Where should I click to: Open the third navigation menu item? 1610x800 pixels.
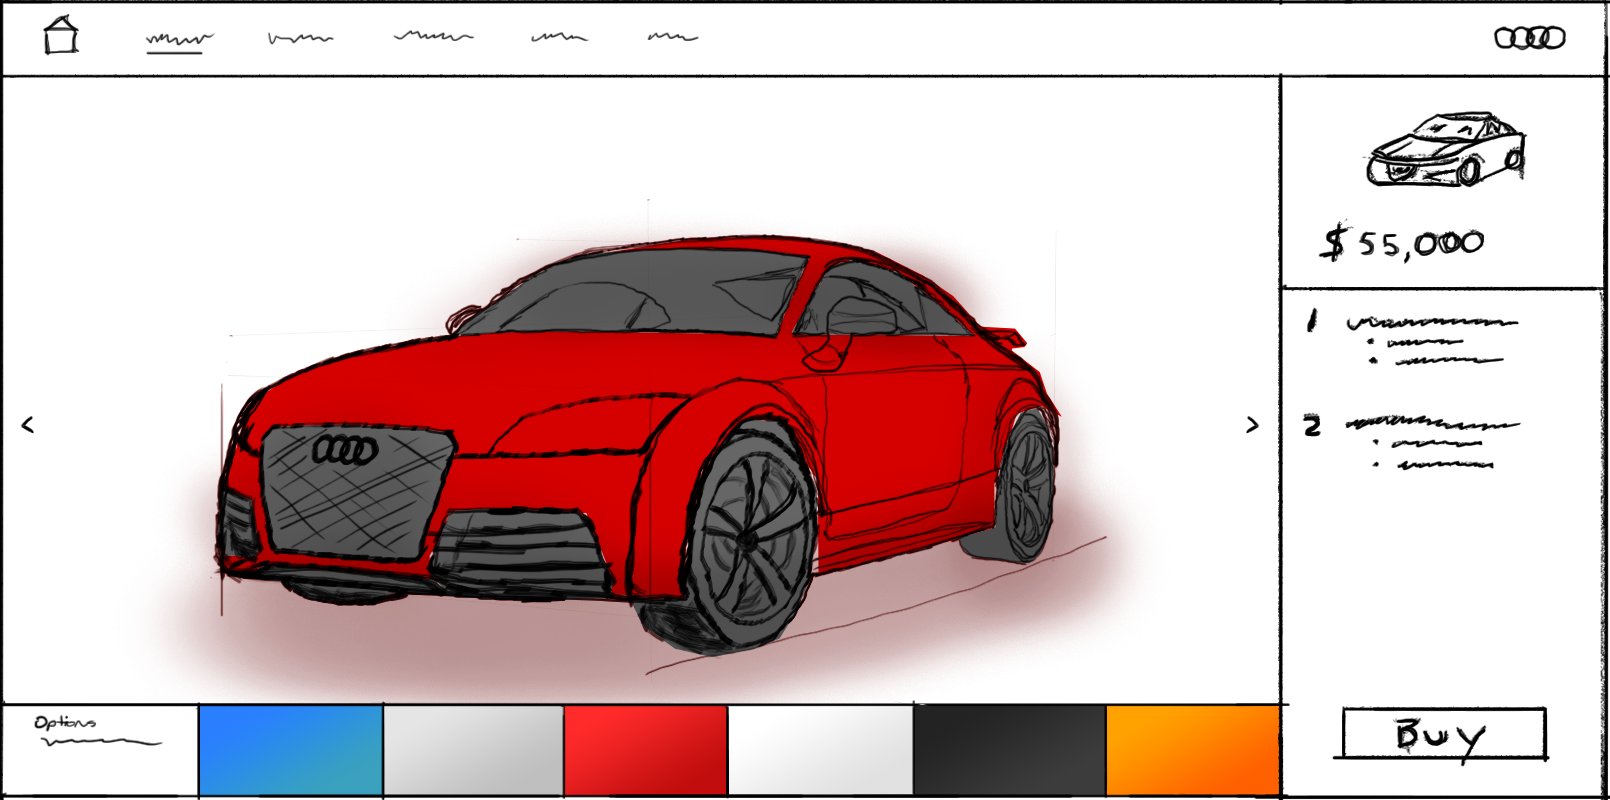point(433,36)
